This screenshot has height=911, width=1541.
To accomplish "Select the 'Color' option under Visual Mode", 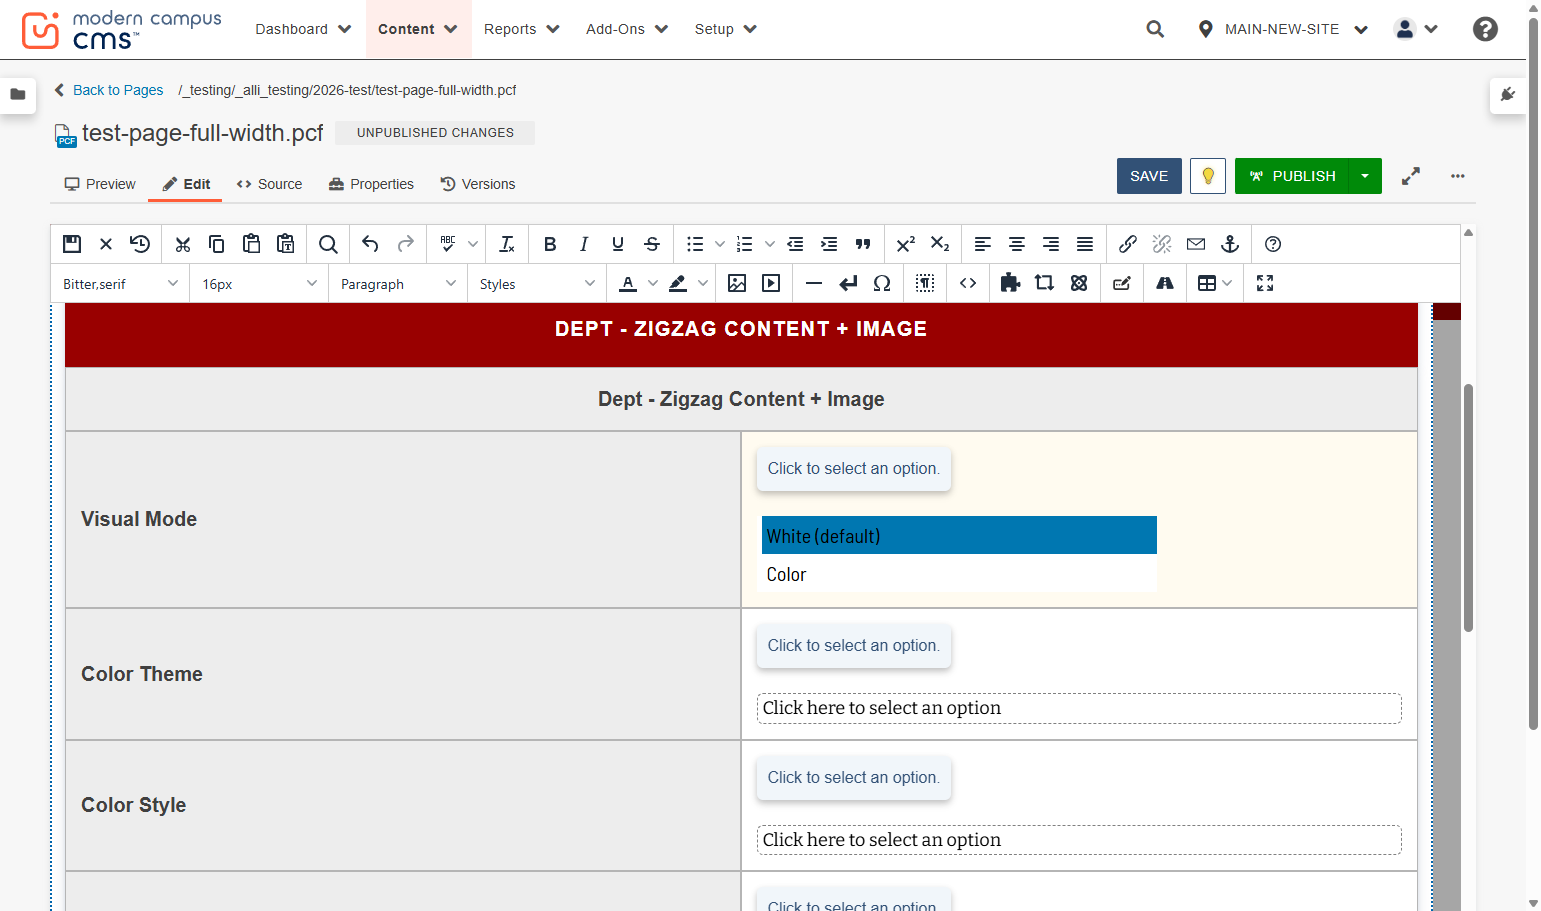I will tap(959, 574).
